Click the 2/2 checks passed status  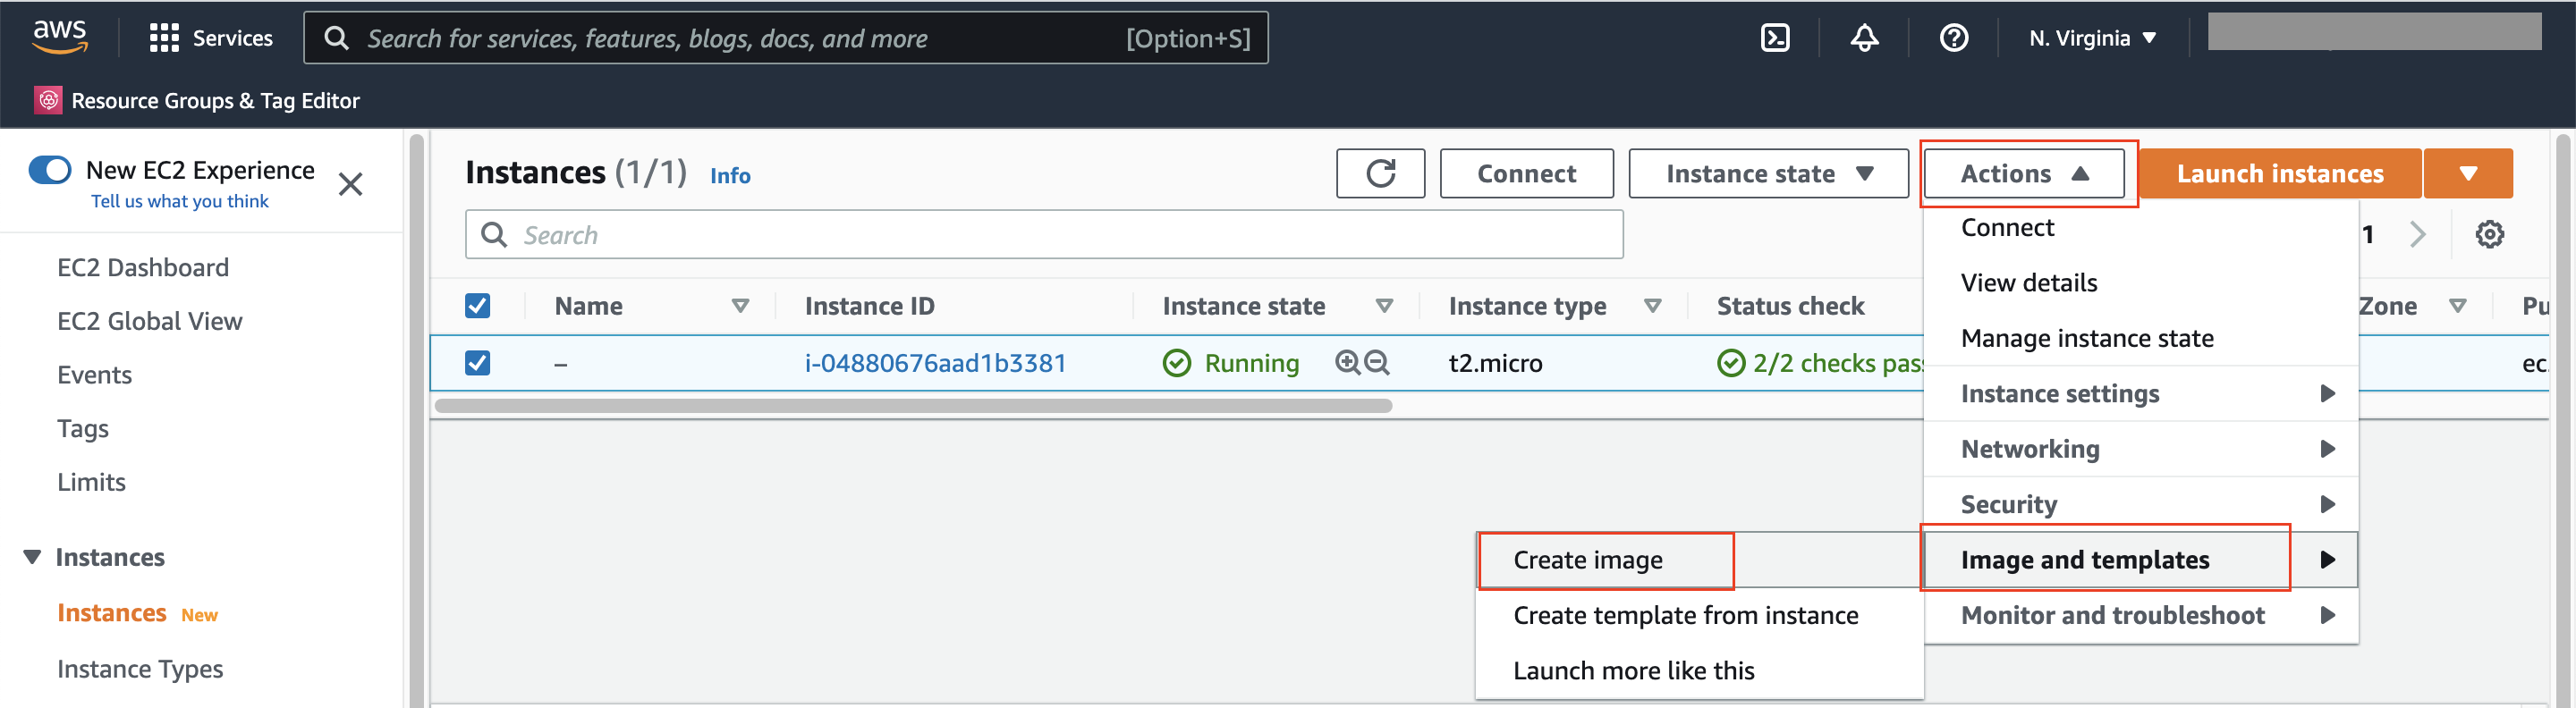pos(1820,362)
